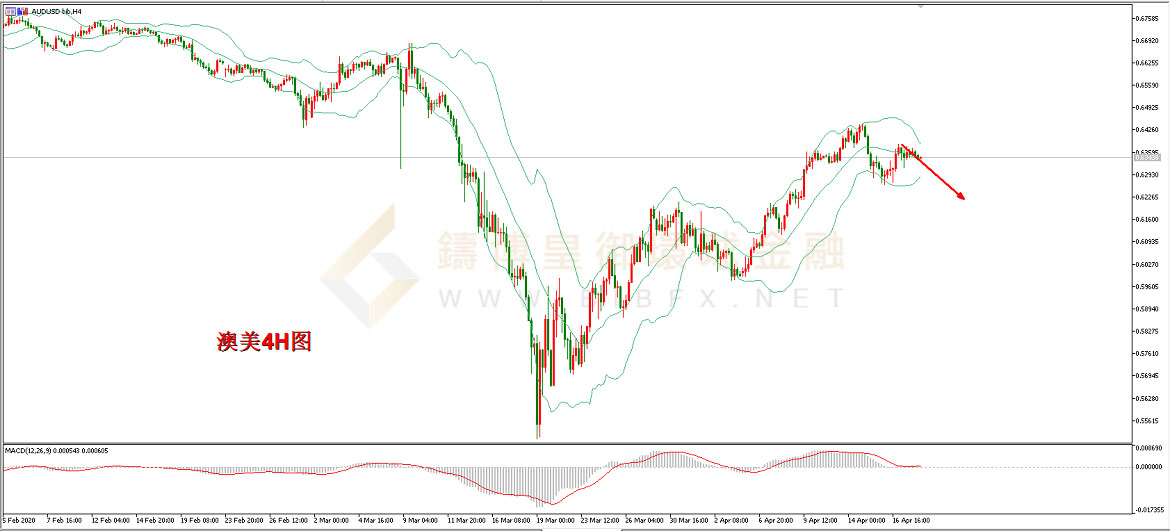Click the 0.000000 MACD zero level label
Screen dimensions: 1170x531
[1146, 466]
